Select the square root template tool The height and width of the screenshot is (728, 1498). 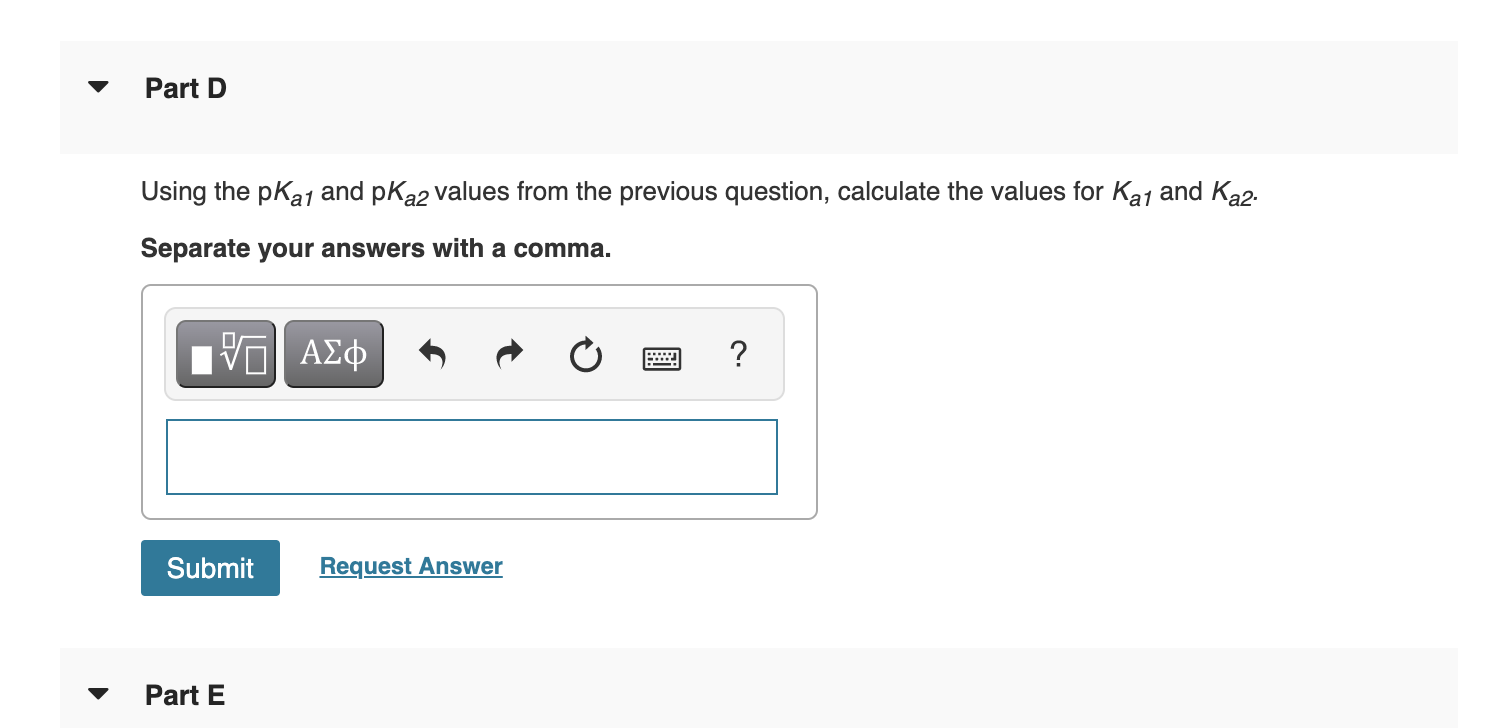224,353
